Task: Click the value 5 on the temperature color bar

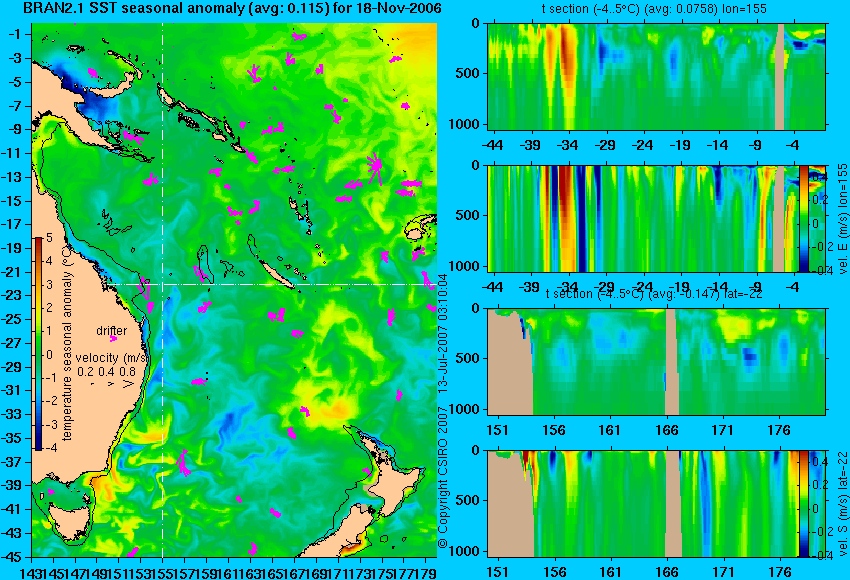Action: [49, 237]
